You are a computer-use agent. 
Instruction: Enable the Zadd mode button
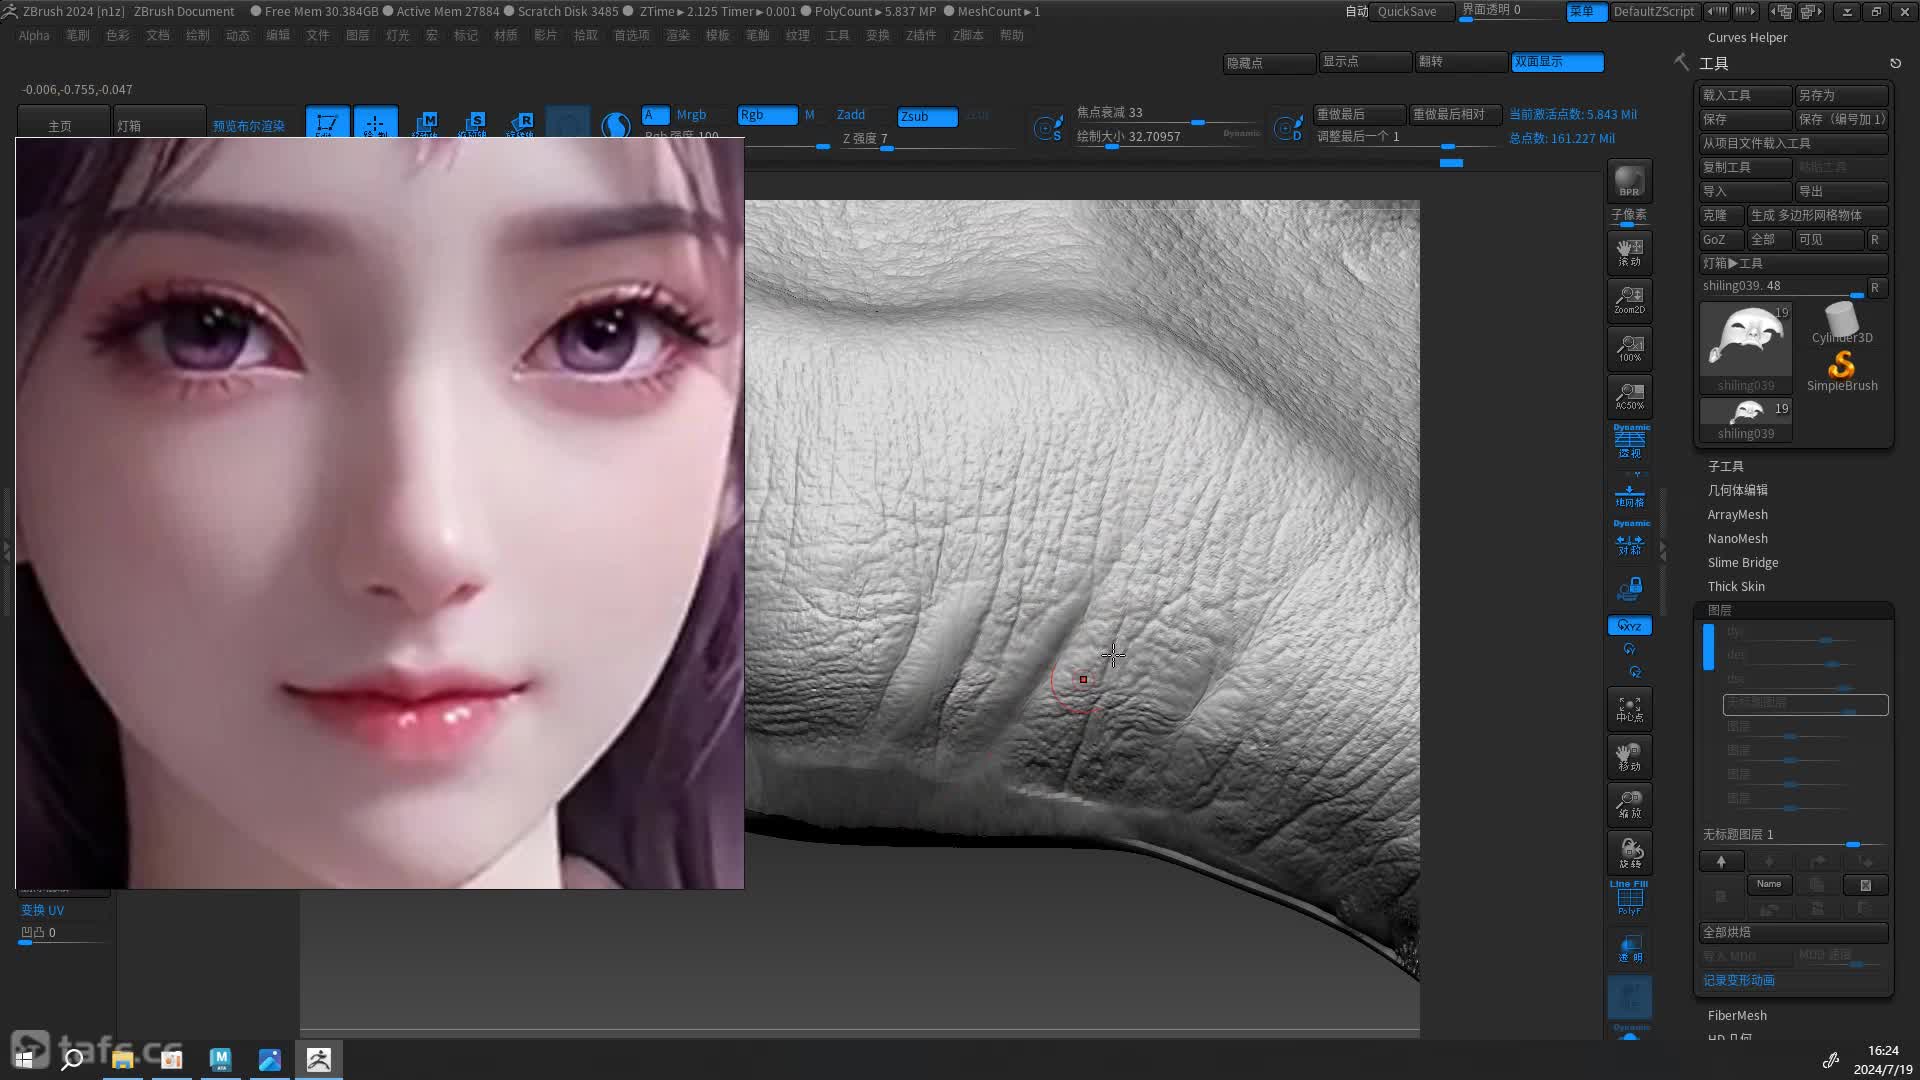point(851,115)
